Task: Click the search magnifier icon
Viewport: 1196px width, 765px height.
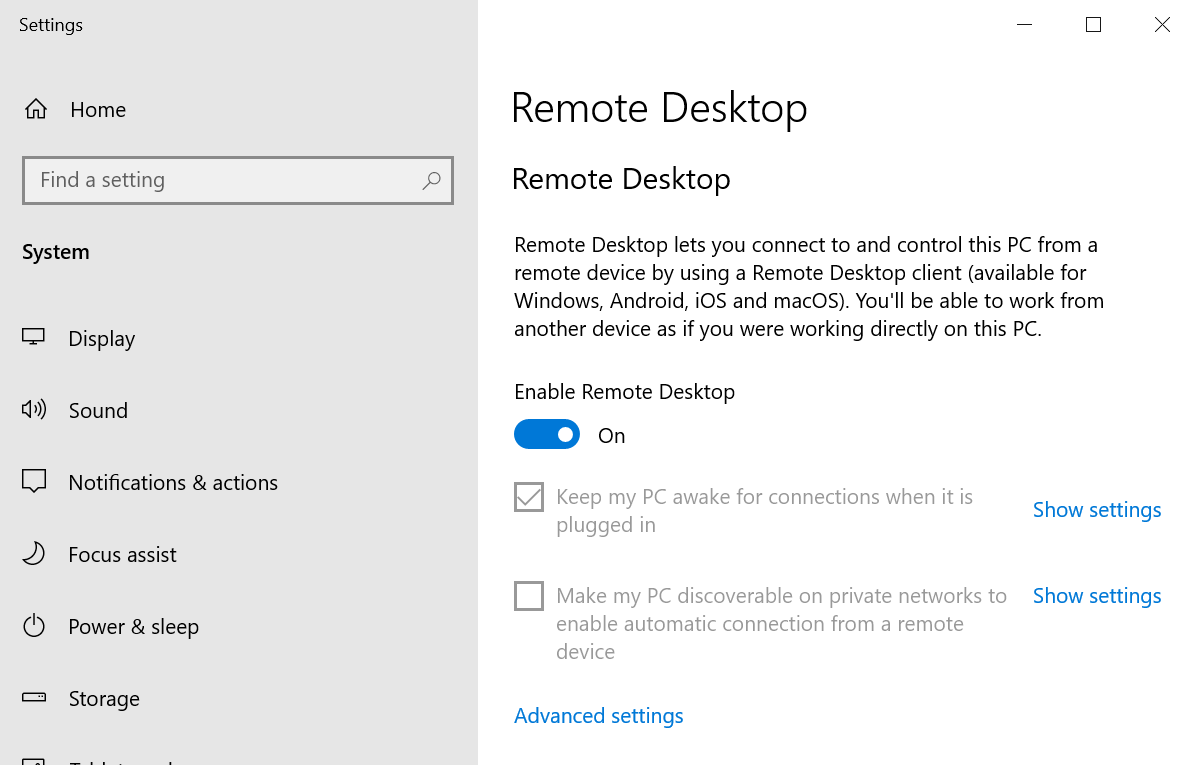Action: (431, 180)
